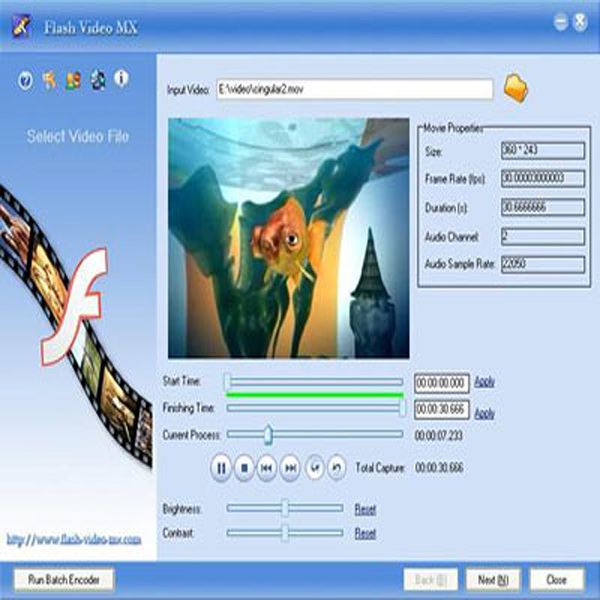Click the two-people users icon
Image resolution: width=600 pixels, height=600 pixels.
[x=73, y=80]
